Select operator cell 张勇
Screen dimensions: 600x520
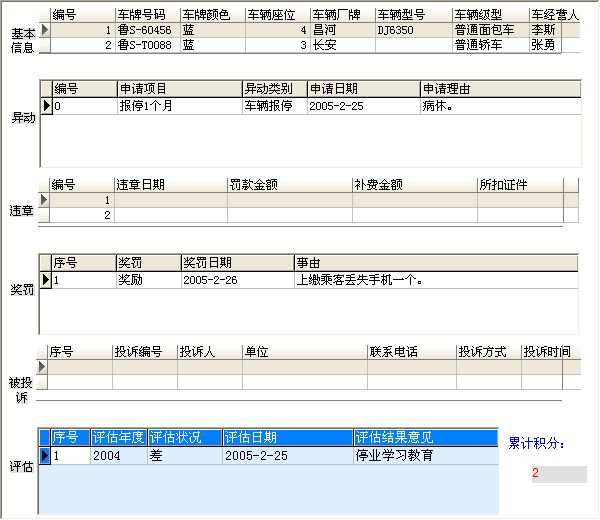tap(545, 45)
